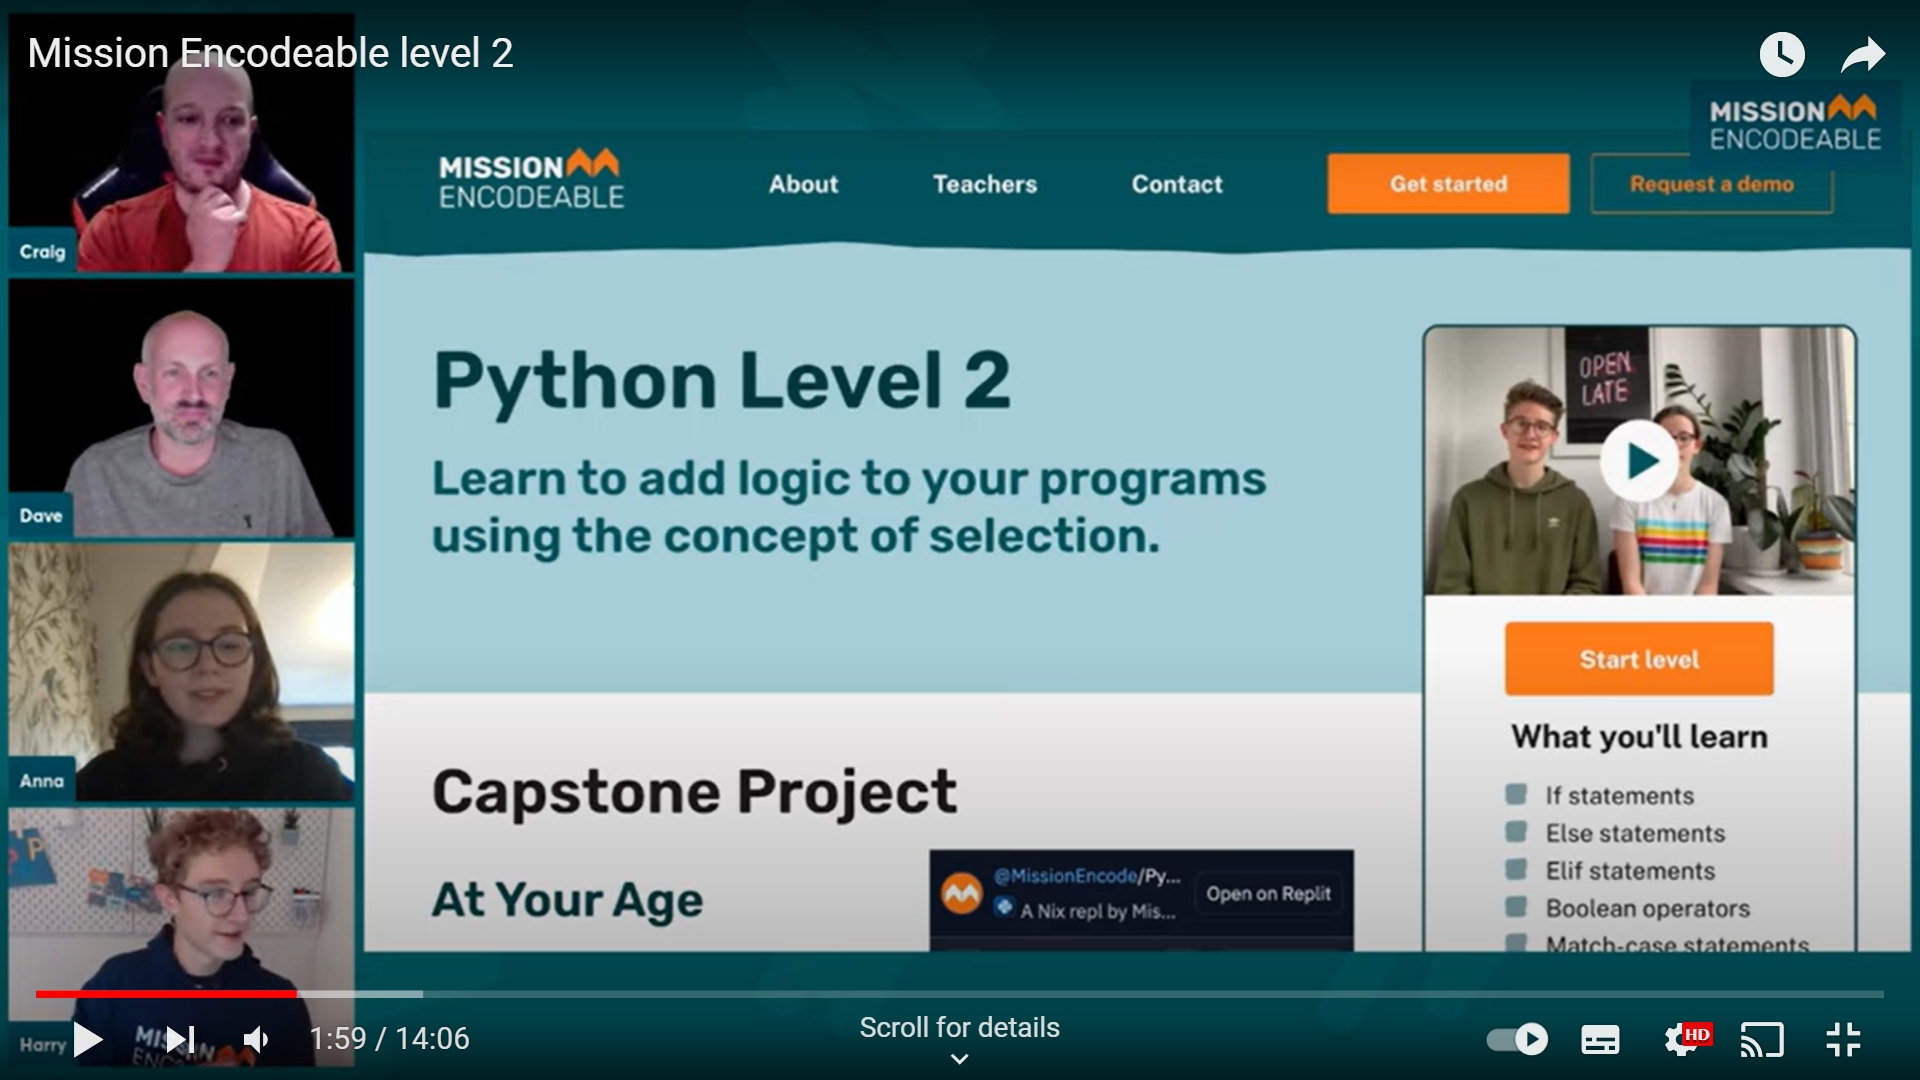Check the Else statements checkbox
The width and height of the screenshot is (1920, 1080).
tap(1516, 832)
